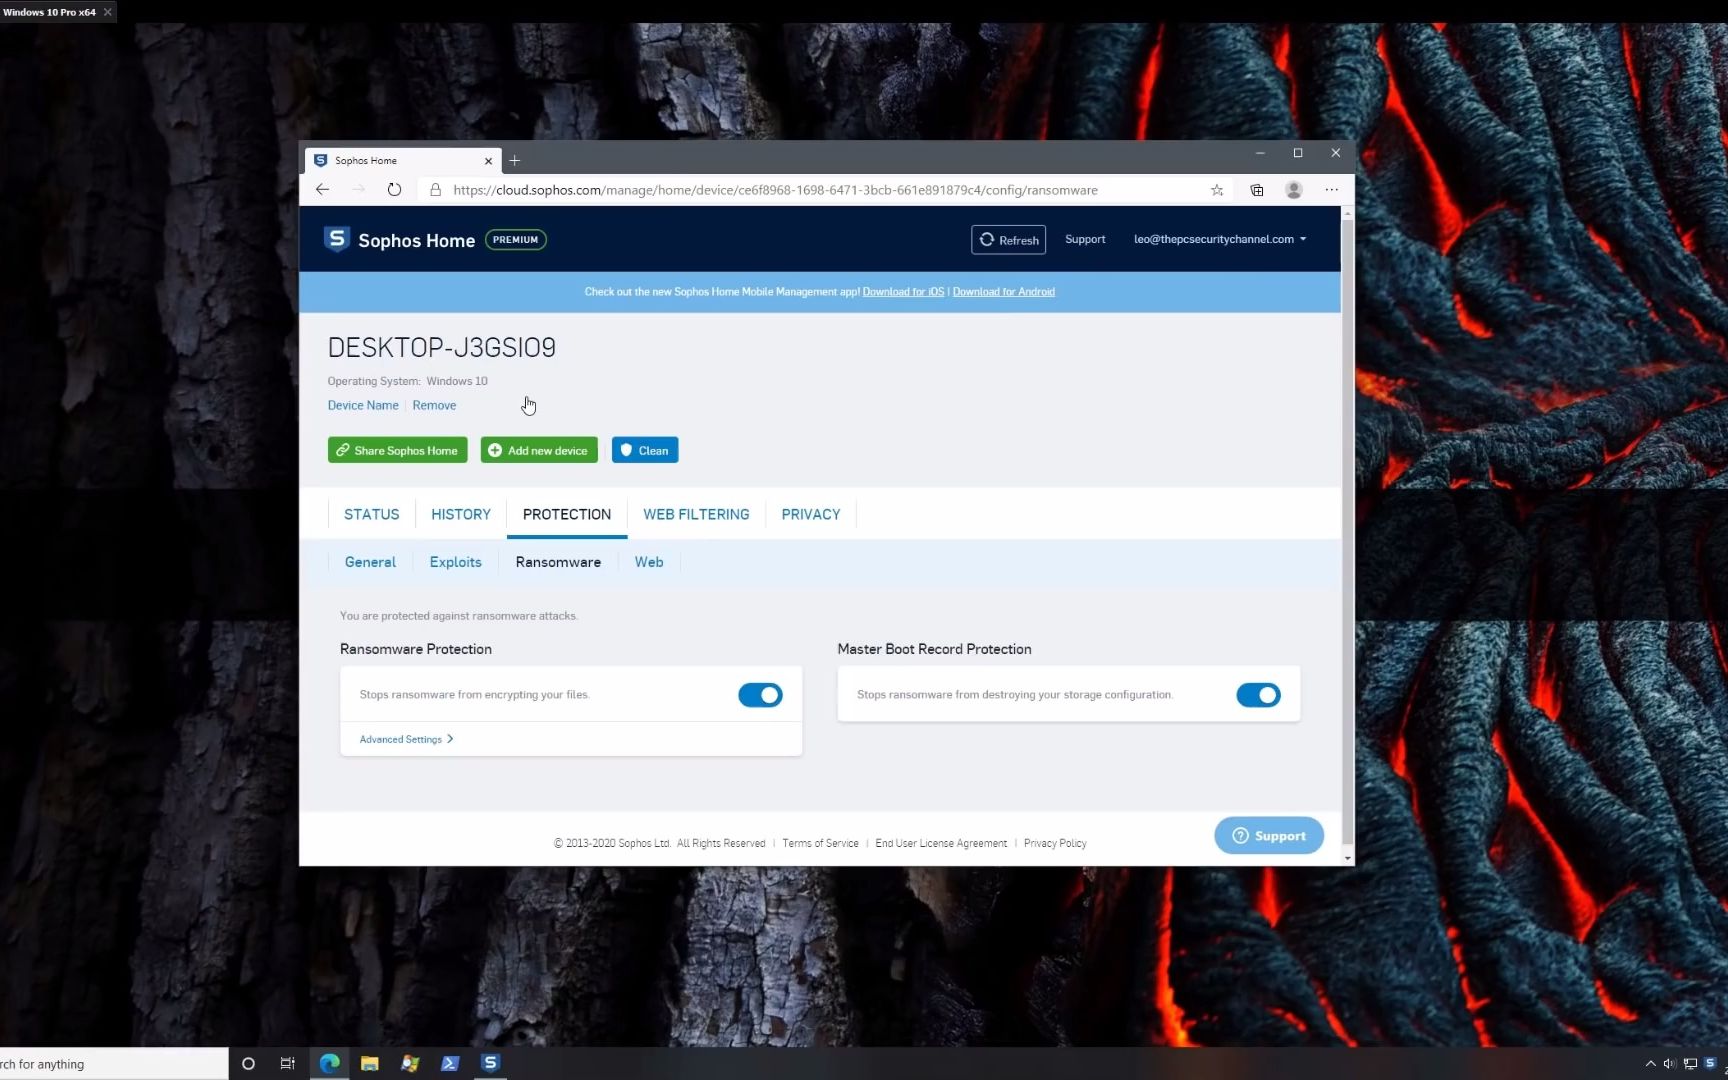The width and height of the screenshot is (1728, 1080).
Task: Open End User License Agreement link
Action: coord(941,843)
